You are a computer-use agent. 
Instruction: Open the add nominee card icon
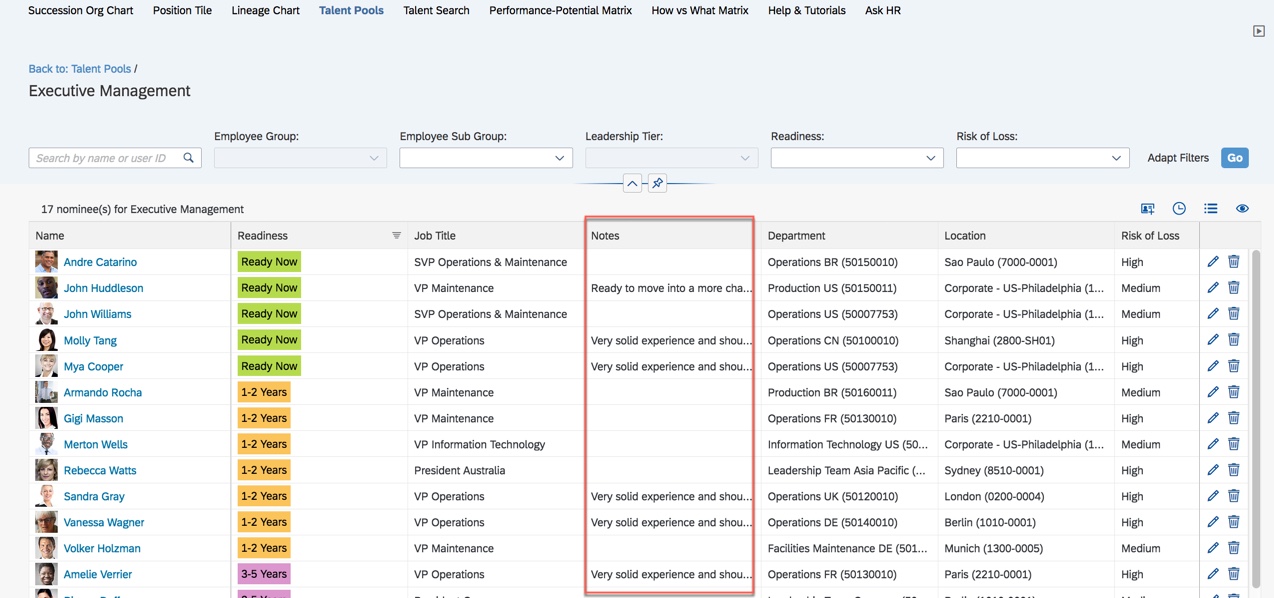point(1147,208)
